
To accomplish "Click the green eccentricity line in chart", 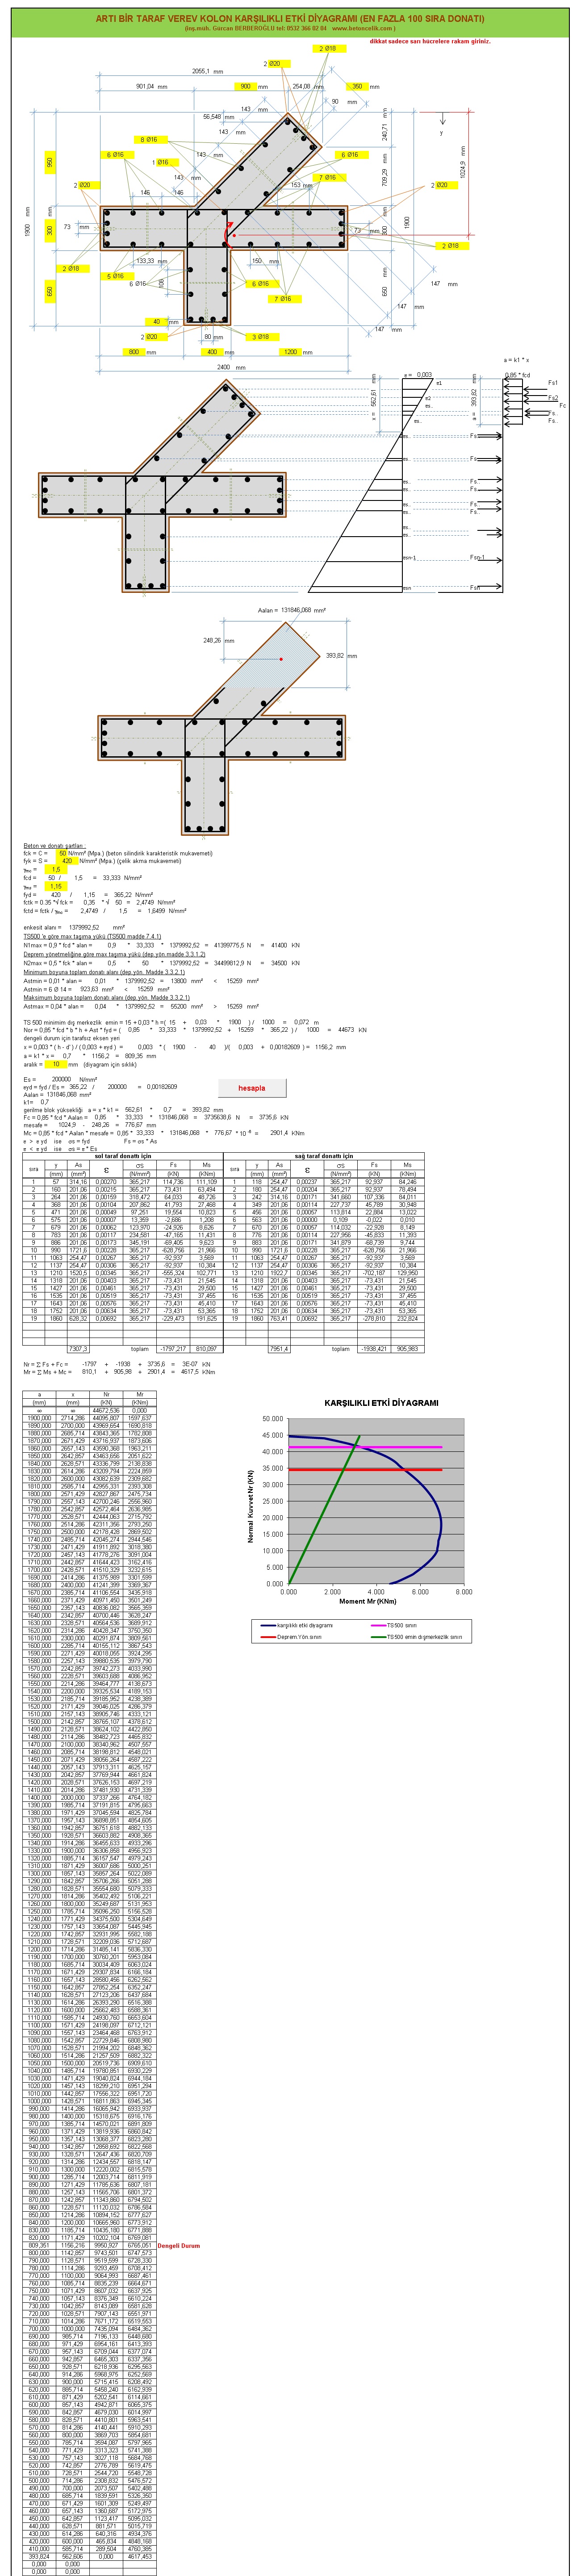I will point(324,1511).
